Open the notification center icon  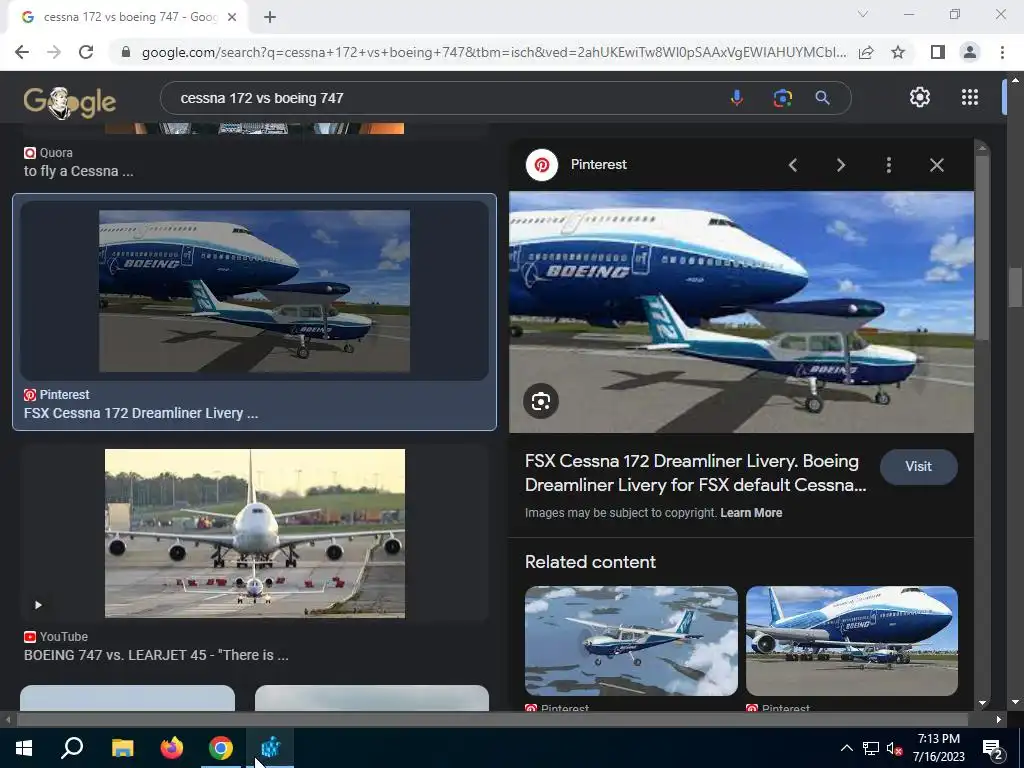pos(993,748)
